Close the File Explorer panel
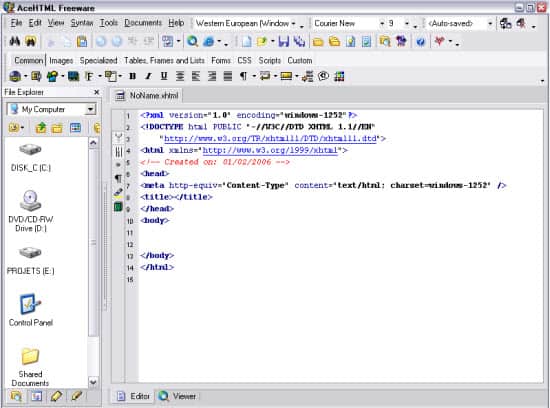This screenshot has height=408, width=550. click(97, 92)
